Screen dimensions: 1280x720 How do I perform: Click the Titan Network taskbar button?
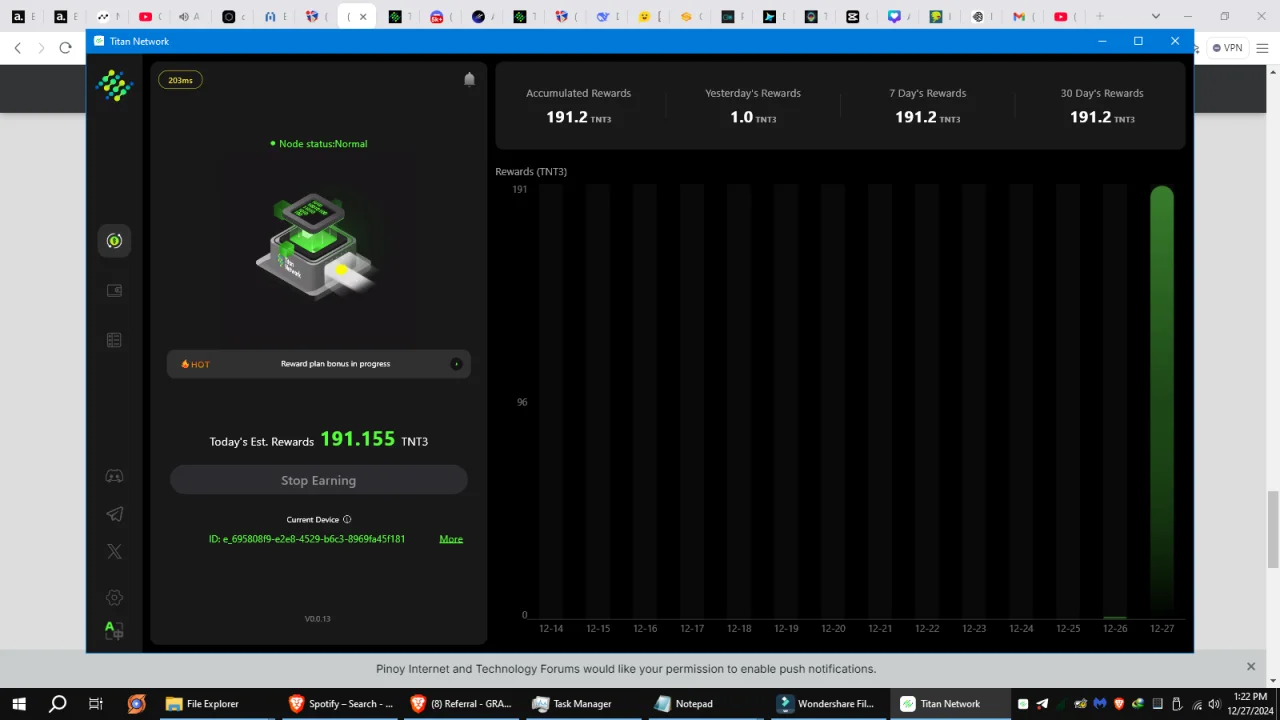pyautogui.click(x=949, y=704)
